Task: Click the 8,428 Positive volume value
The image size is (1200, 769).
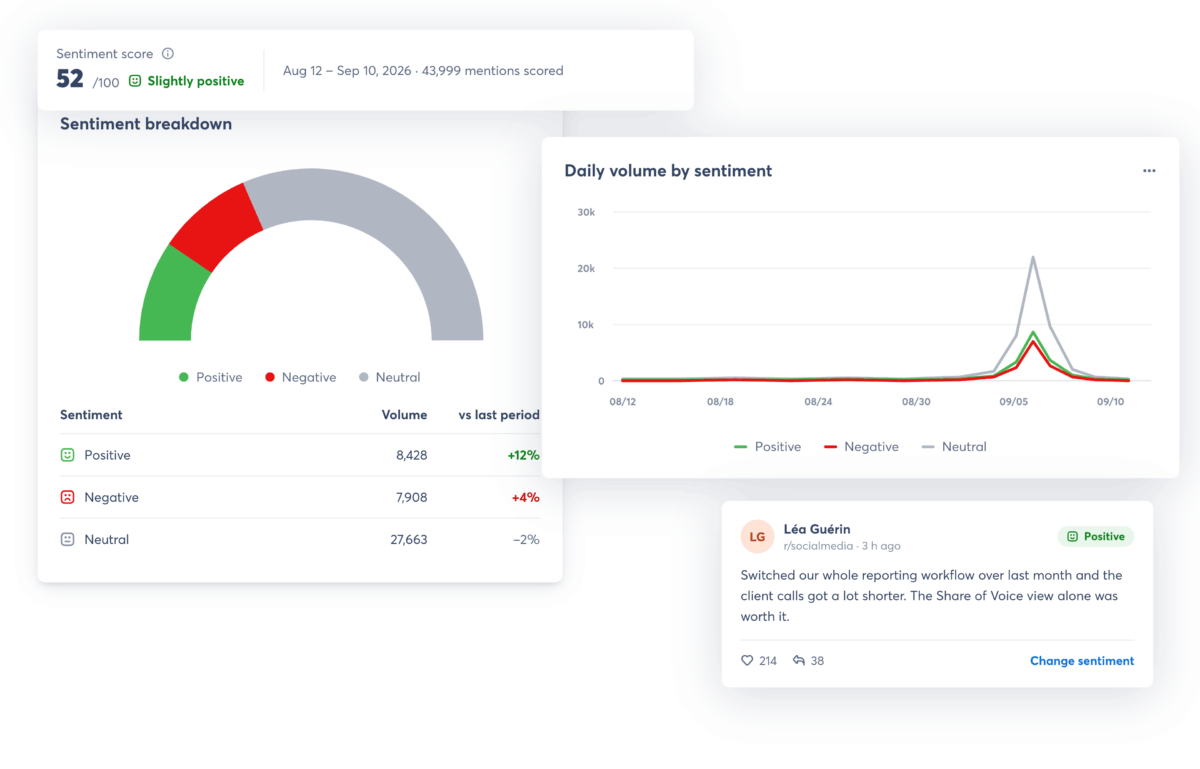Action: coord(411,455)
